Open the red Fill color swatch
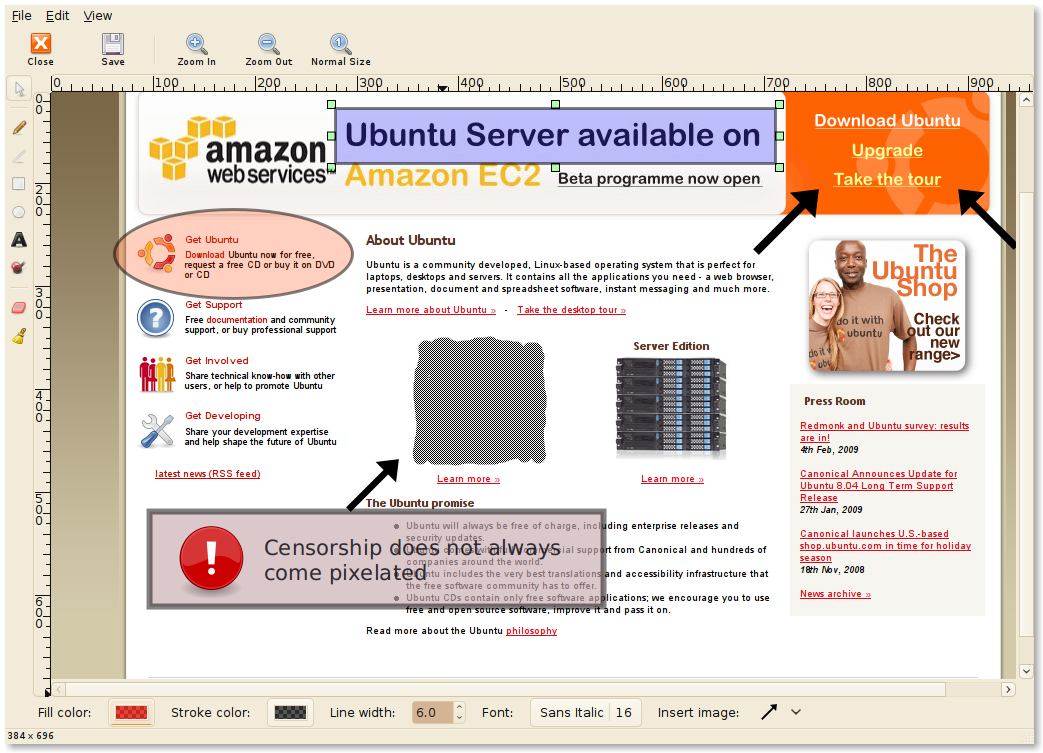Screen dimensions: 1043x753 (132, 712)
